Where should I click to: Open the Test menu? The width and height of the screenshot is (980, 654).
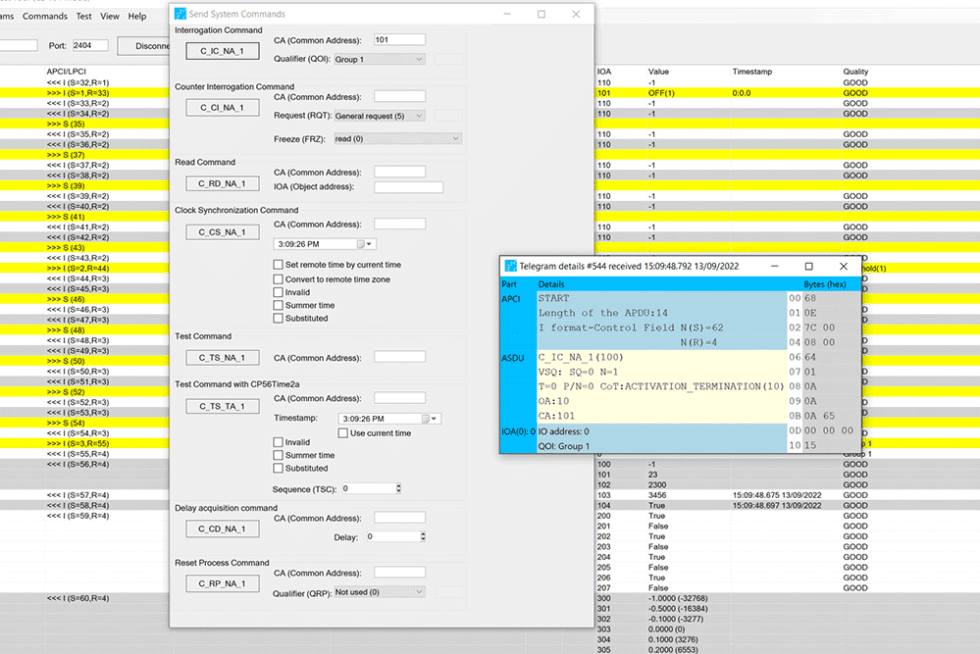(82, 16)
